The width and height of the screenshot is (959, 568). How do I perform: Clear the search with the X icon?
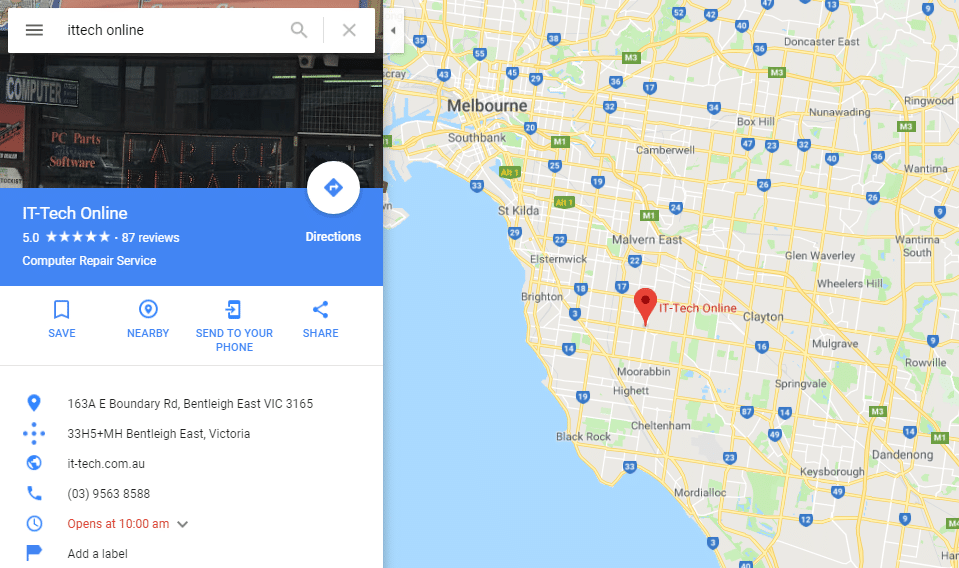349,30
